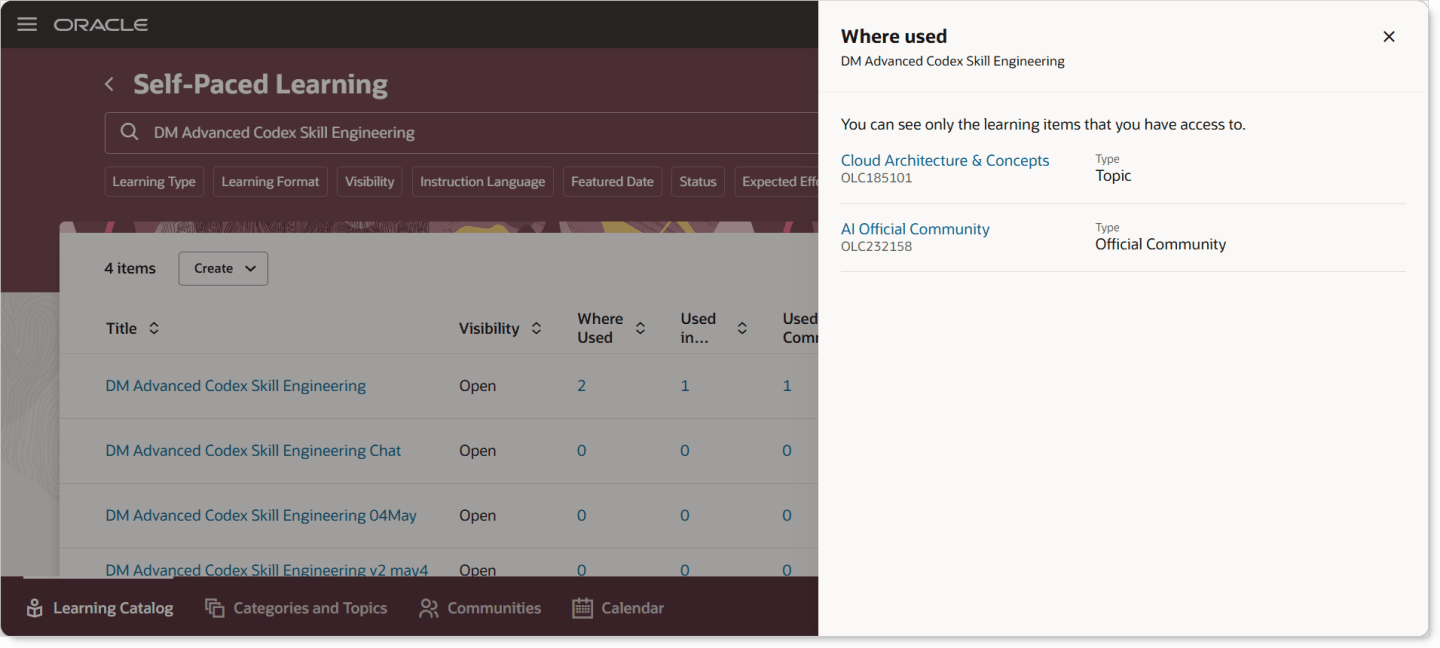
Task: Open DM Advanced Codex Skill Engineering v2 may4 link
Action: tap(267, 570)
